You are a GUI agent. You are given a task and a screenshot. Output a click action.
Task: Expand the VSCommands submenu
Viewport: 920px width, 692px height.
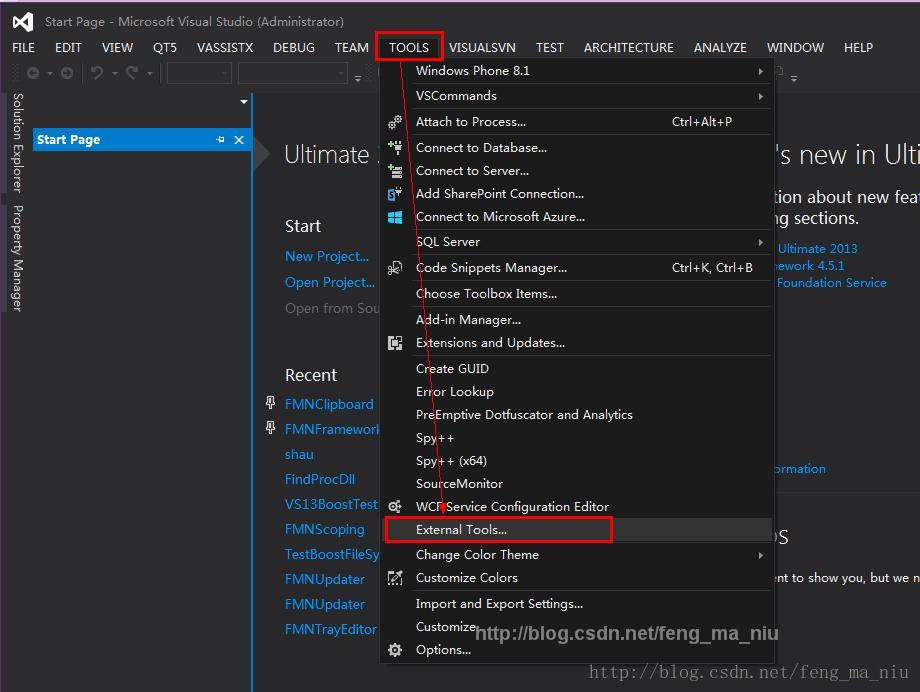coord(760,96)
